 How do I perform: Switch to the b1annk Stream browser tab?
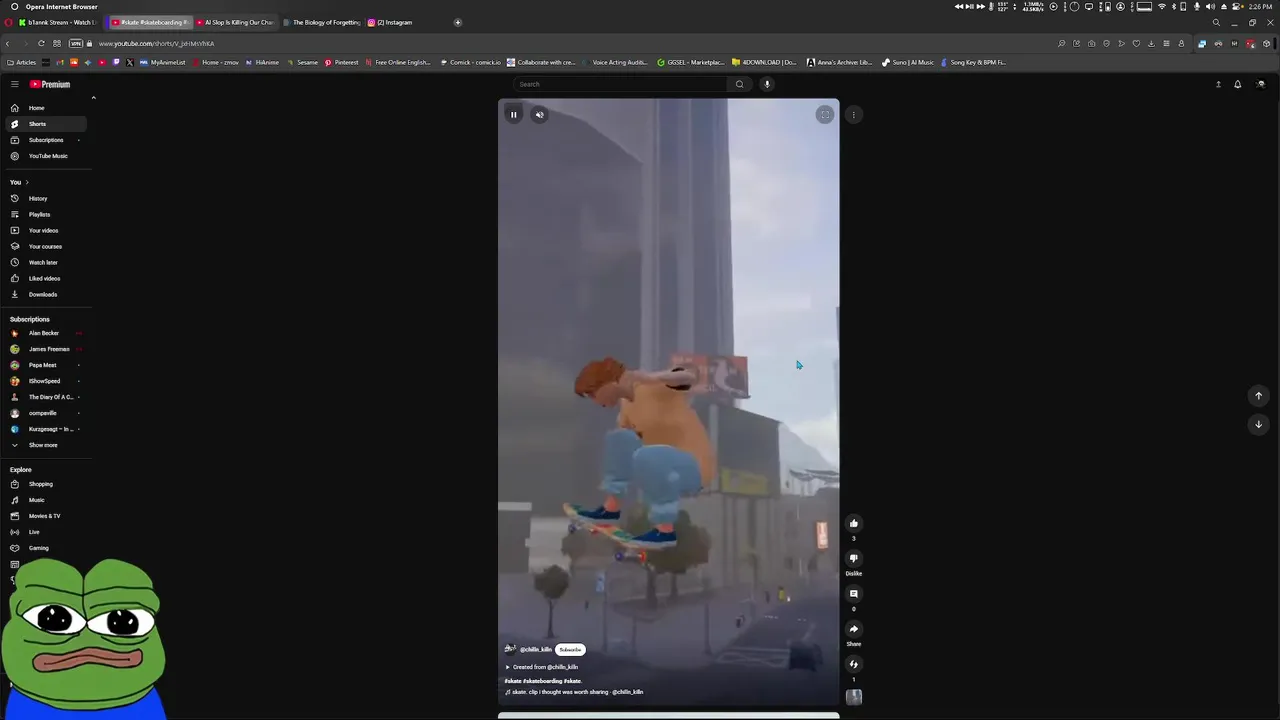click(x=60, y=22)
